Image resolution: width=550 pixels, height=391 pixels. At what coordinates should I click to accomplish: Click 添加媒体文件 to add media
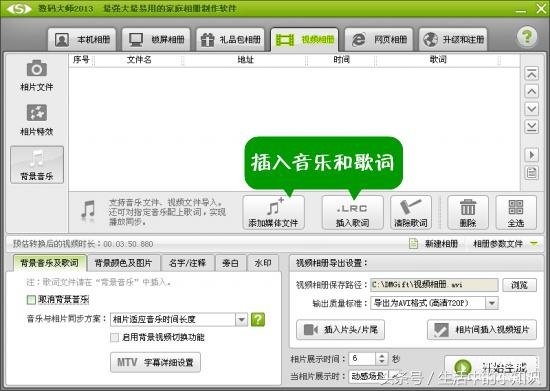click(273, 213)
